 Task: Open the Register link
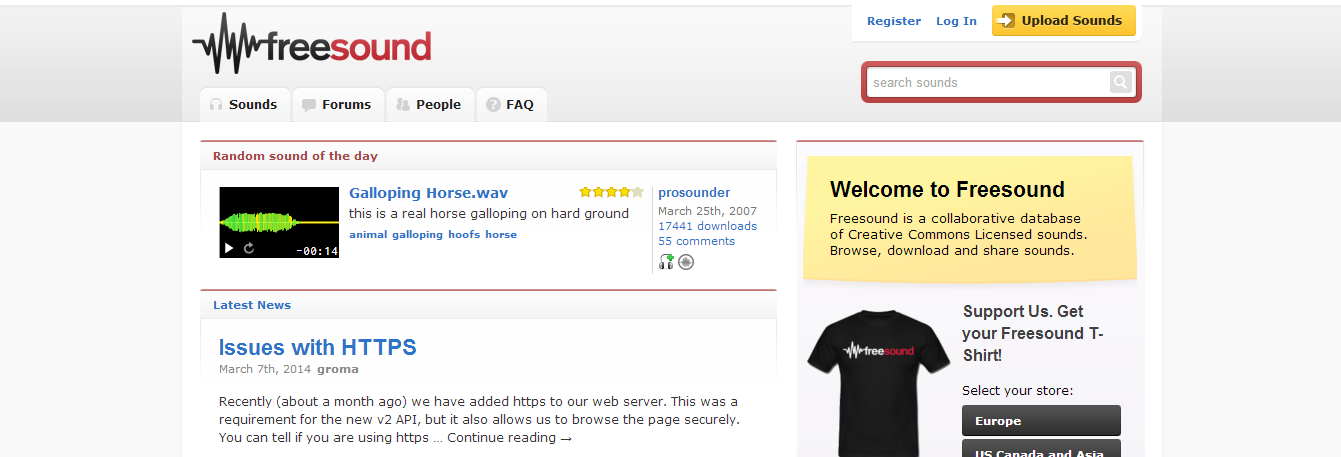click(894, 21)
